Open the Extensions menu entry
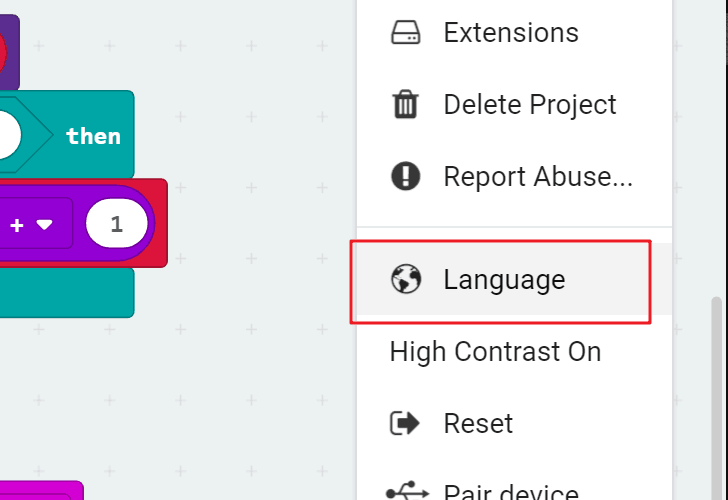 coord(510,33)
